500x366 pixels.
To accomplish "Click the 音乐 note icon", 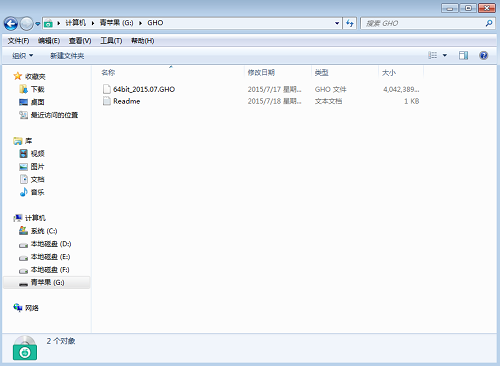I will pyautogui.click(x=23, y=192).
